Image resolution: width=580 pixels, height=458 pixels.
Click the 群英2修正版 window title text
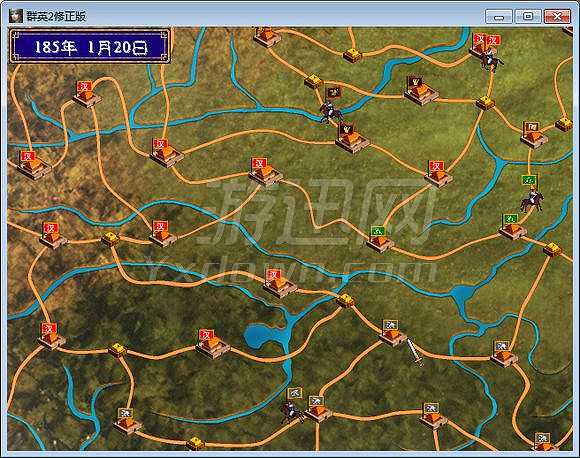point(56,16)
